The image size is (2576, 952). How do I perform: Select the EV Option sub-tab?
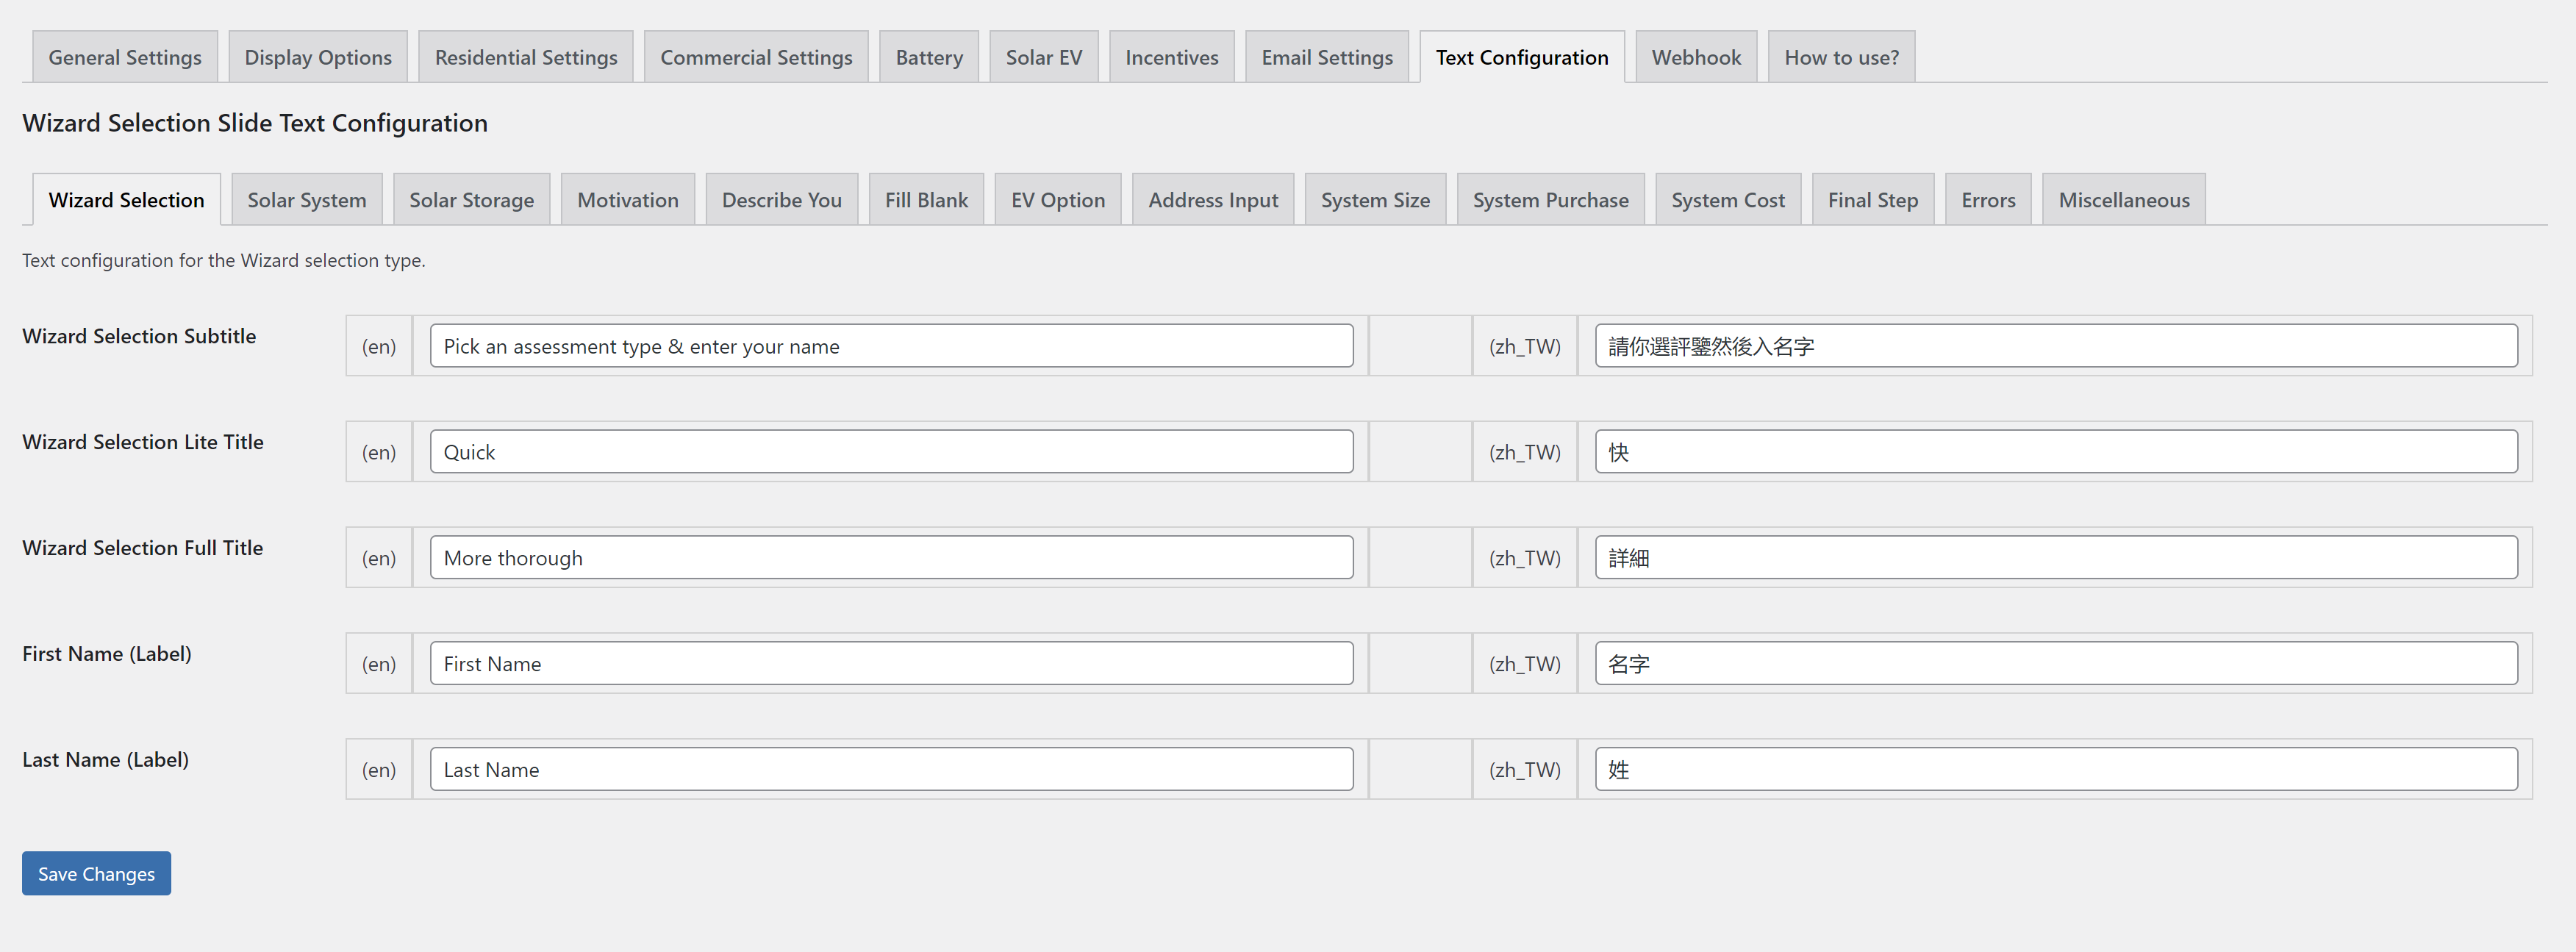pos(1057,200)
